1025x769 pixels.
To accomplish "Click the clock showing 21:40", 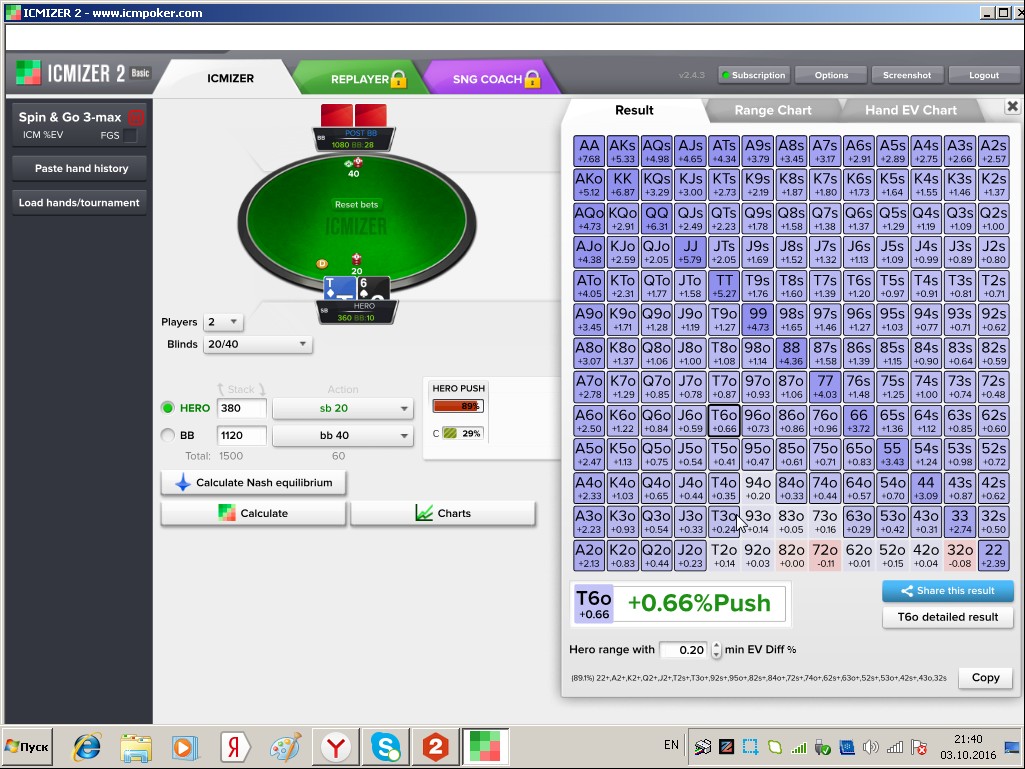I will (967, 739).
